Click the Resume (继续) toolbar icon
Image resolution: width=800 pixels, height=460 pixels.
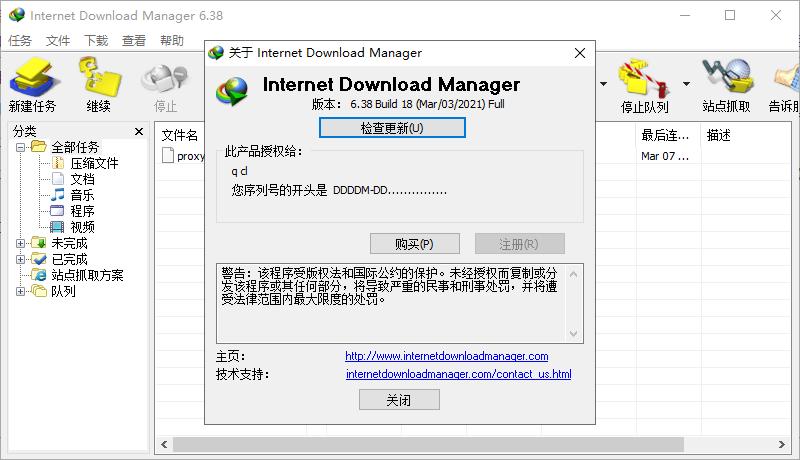[x=99, y=85]
